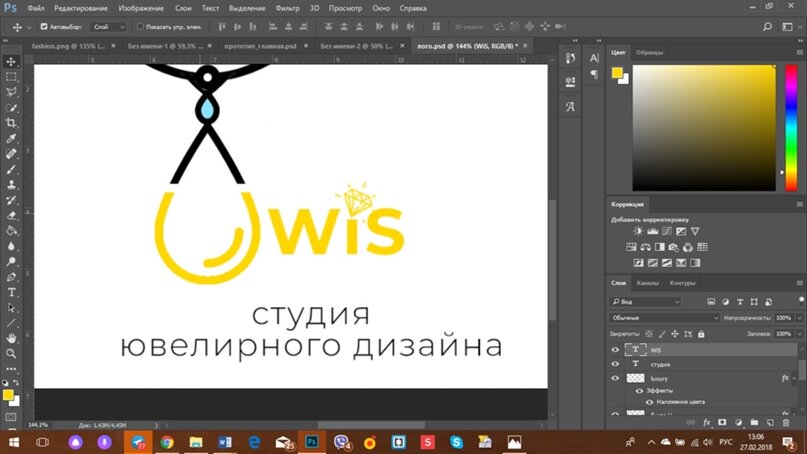This screenshot has width=807, height=454.
Task: Switch to прототип_главная.psd tab
Action: [x=260, y=46]
